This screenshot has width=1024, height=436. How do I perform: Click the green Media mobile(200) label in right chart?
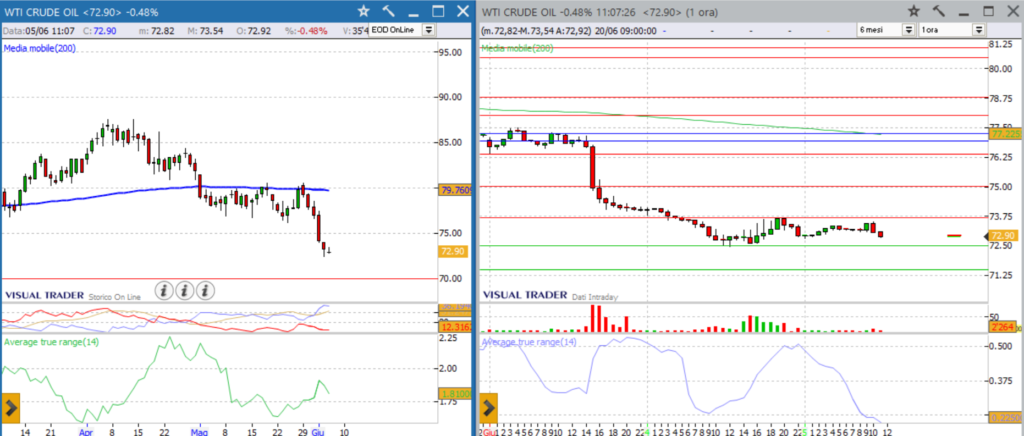[517, 48]
